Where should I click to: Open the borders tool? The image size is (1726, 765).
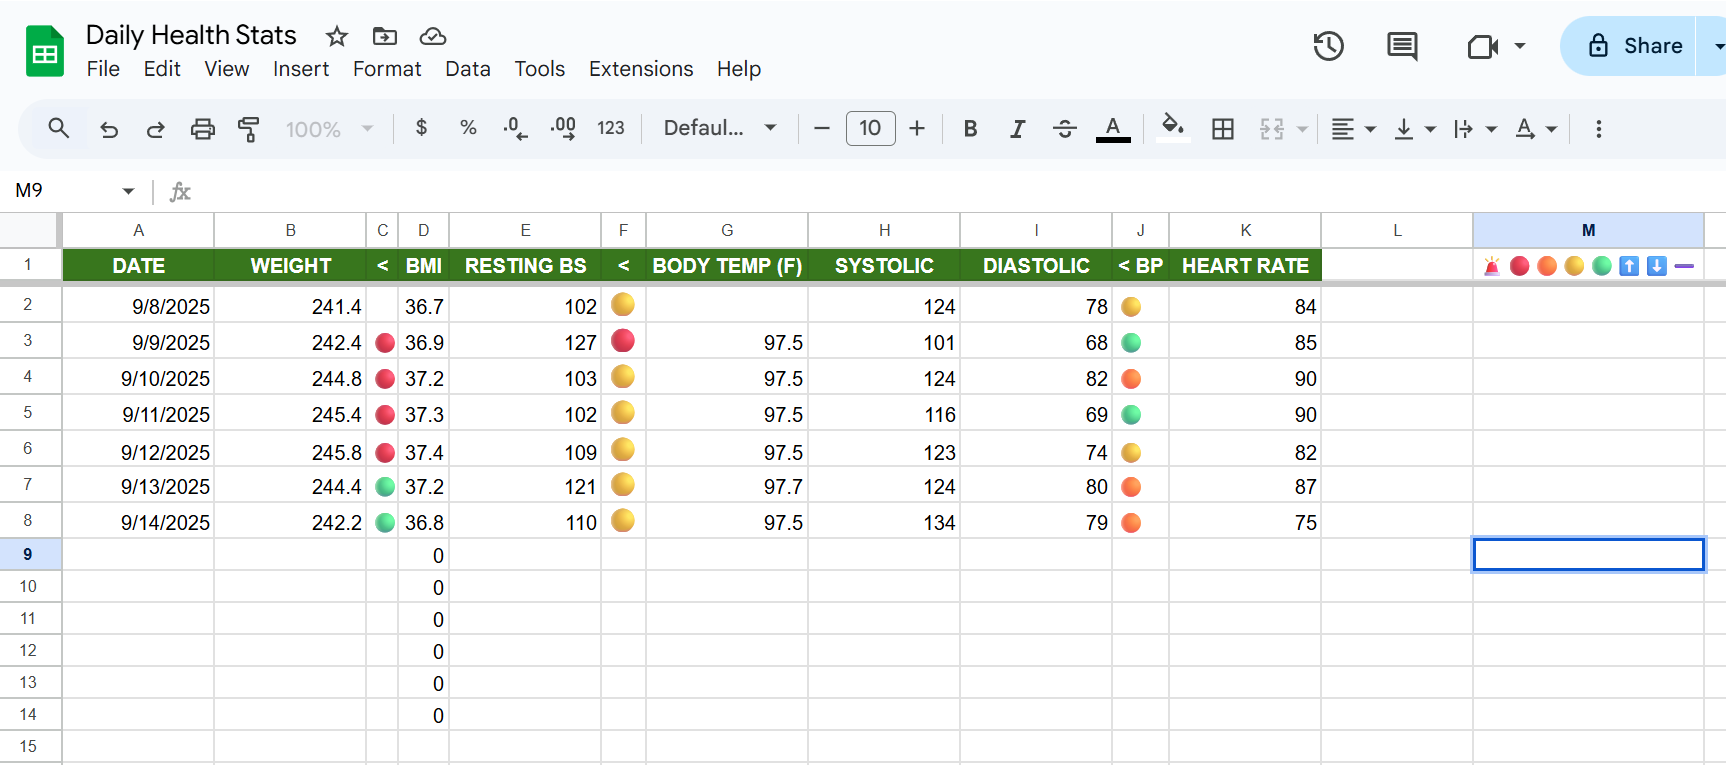(1222, 129)
